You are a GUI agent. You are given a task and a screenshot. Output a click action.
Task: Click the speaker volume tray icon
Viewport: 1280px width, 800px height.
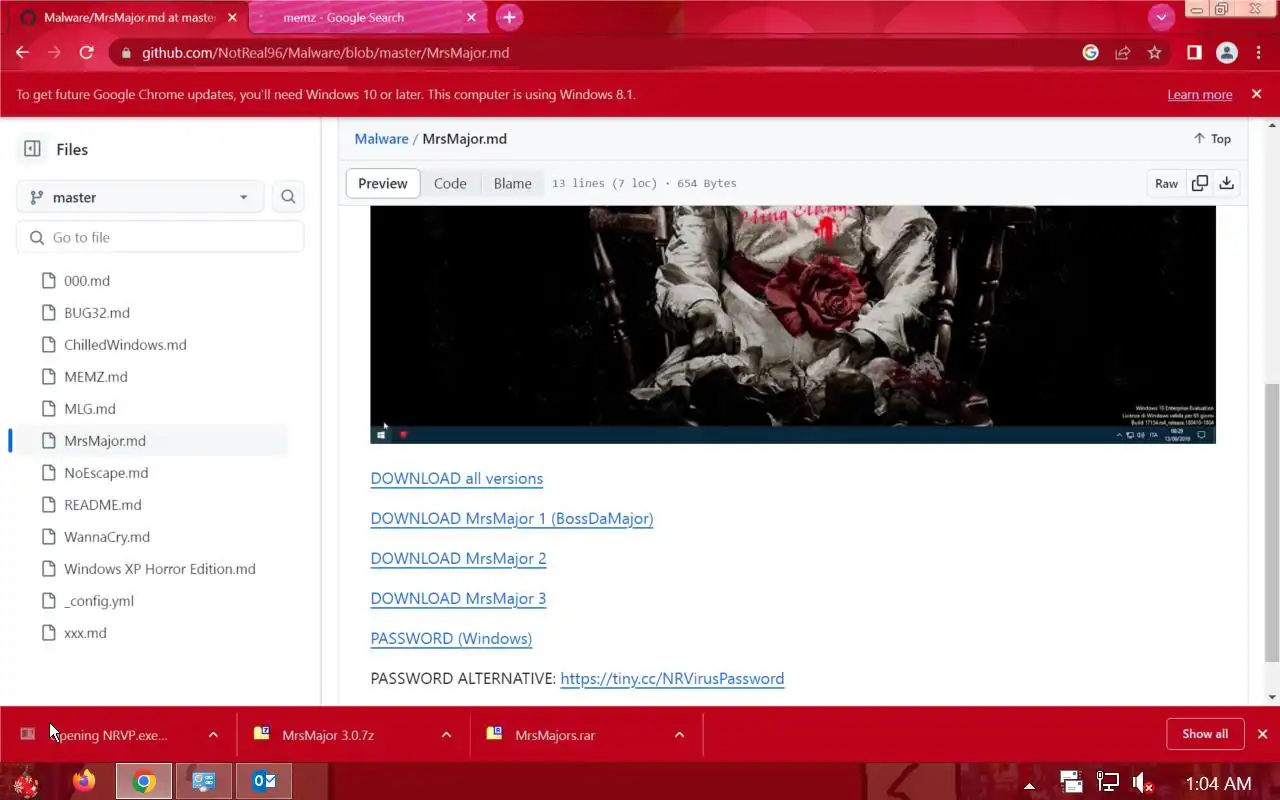[1143, 783]
